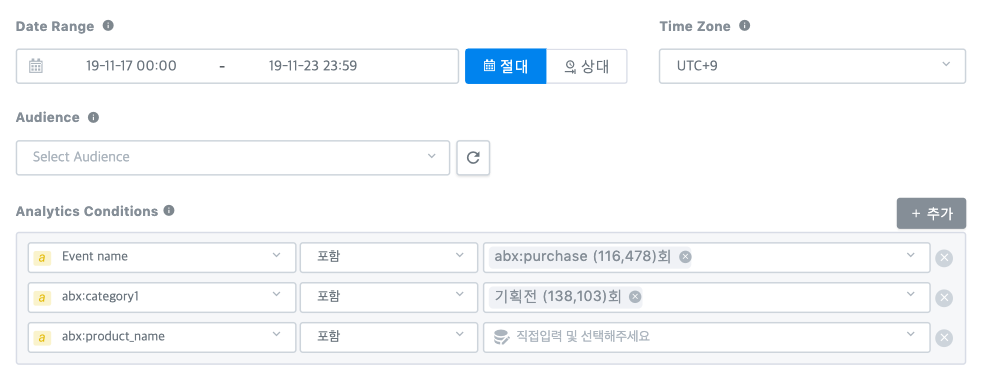982x369 pixels.
Task: Open the Select Audience dropdown
Action: 233,157
